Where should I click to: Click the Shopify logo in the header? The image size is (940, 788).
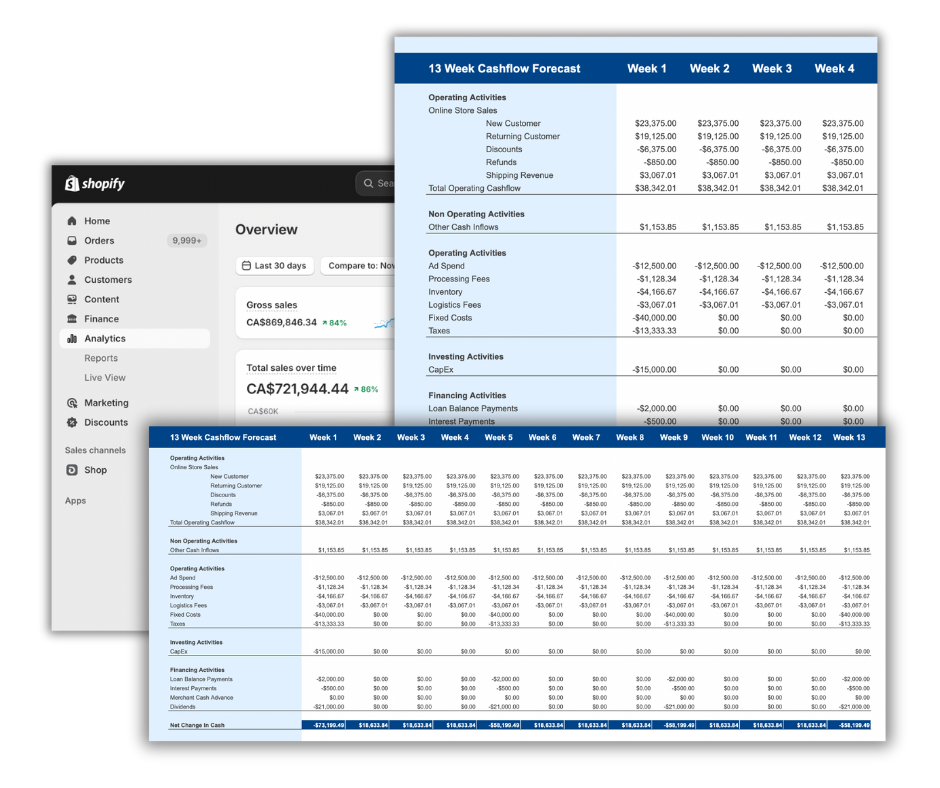pos(96,183)
